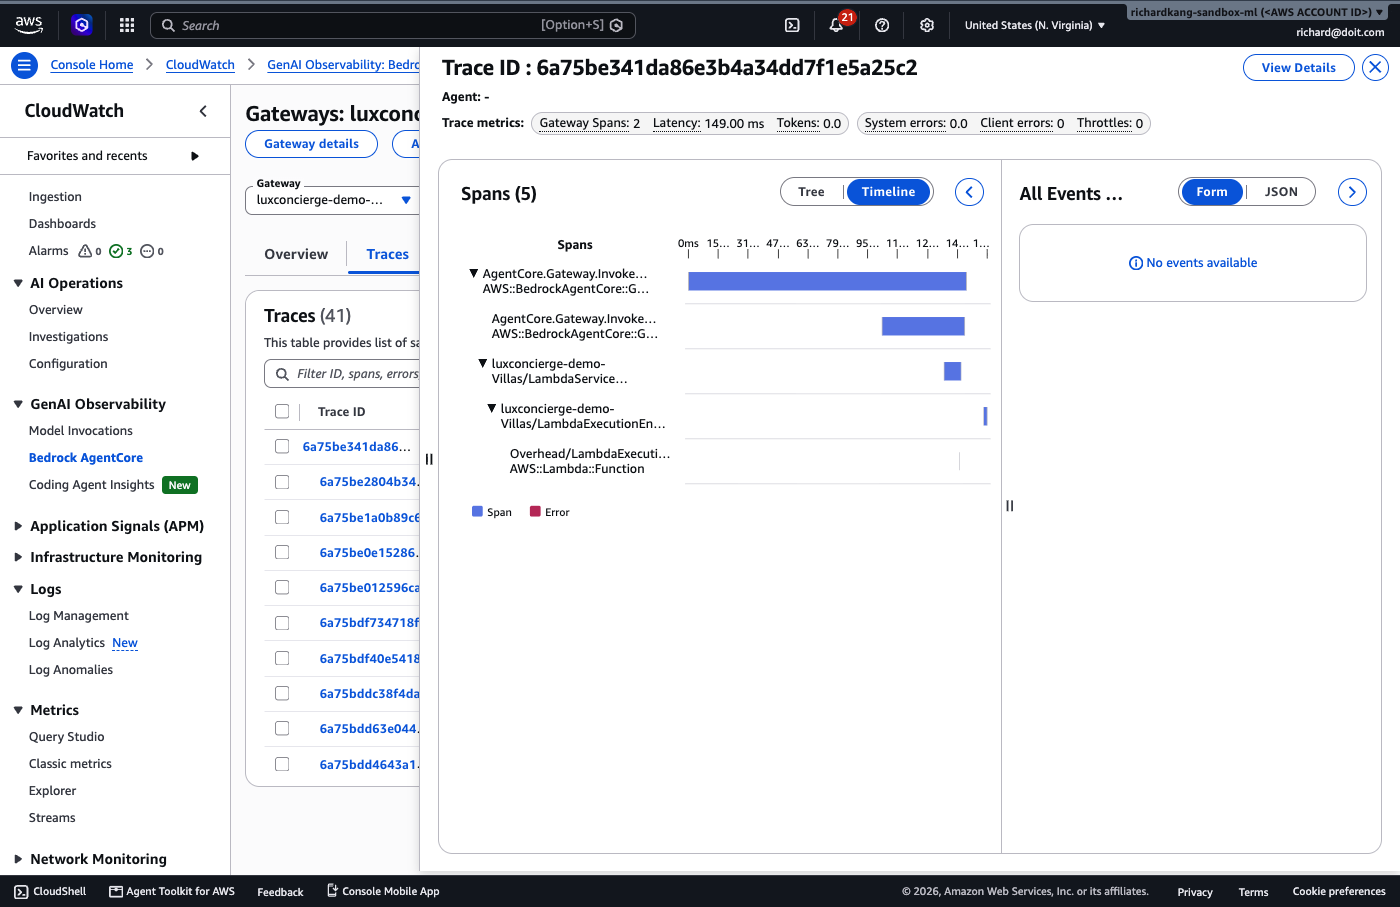Check the box for trace 6a75bdf734718
1400x907 pixels.
point(282,623)
